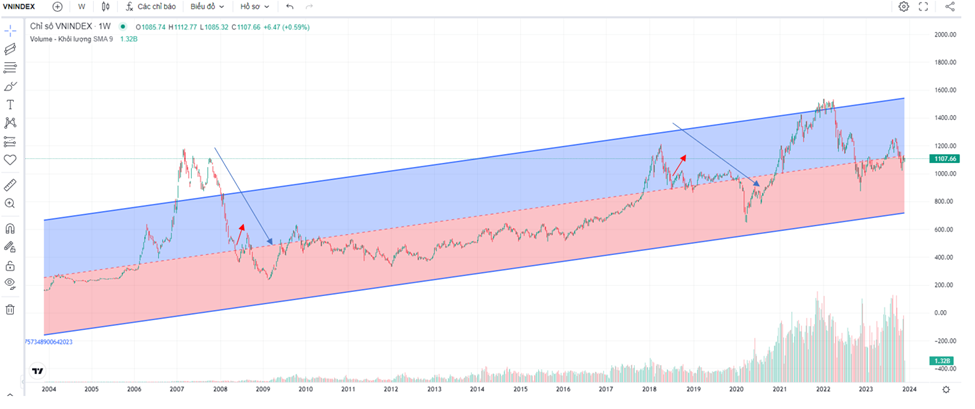Click the heart favorites icon
The height and width of the screenshot is (409, 975).
(10, 160)
